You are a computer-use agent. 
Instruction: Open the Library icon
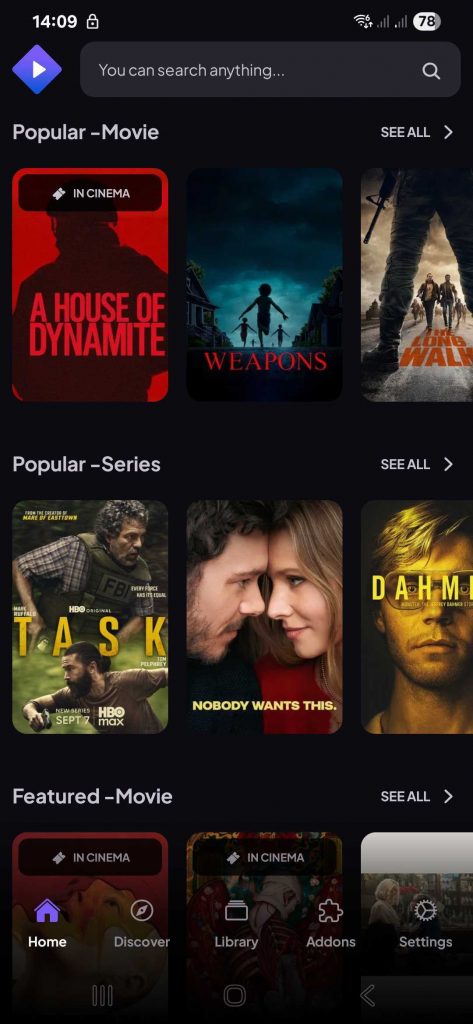(x=236, y=910)
